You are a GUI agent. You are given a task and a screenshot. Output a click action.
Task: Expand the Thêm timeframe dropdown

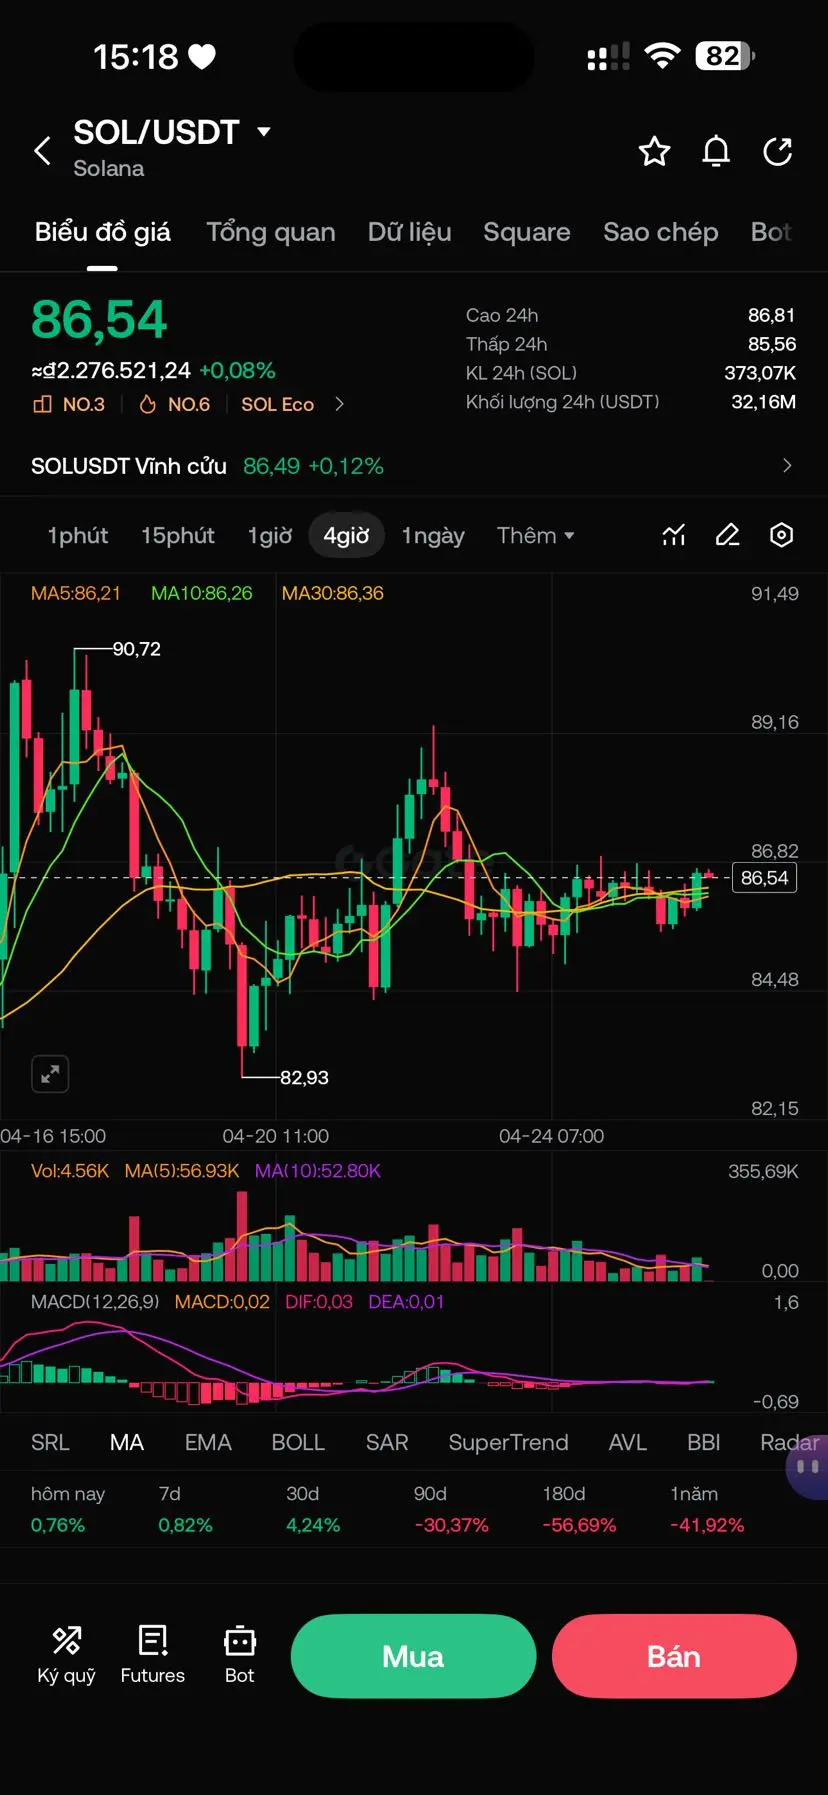(x=536, y=535)
